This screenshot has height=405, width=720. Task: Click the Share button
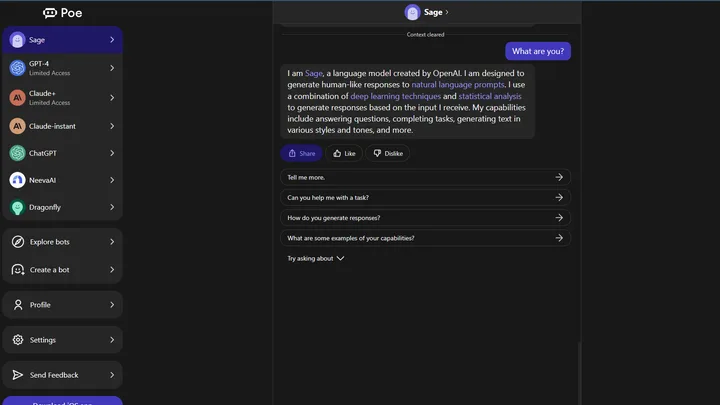(301, 153)
